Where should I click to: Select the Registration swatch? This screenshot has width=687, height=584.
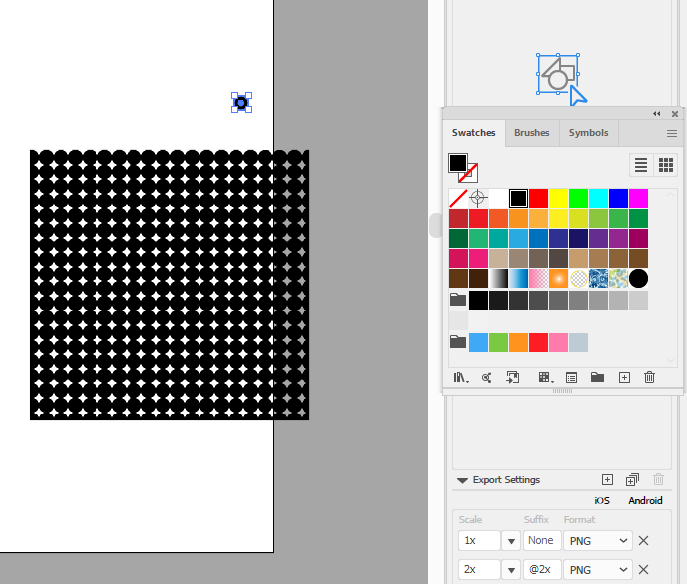(478, 198)
